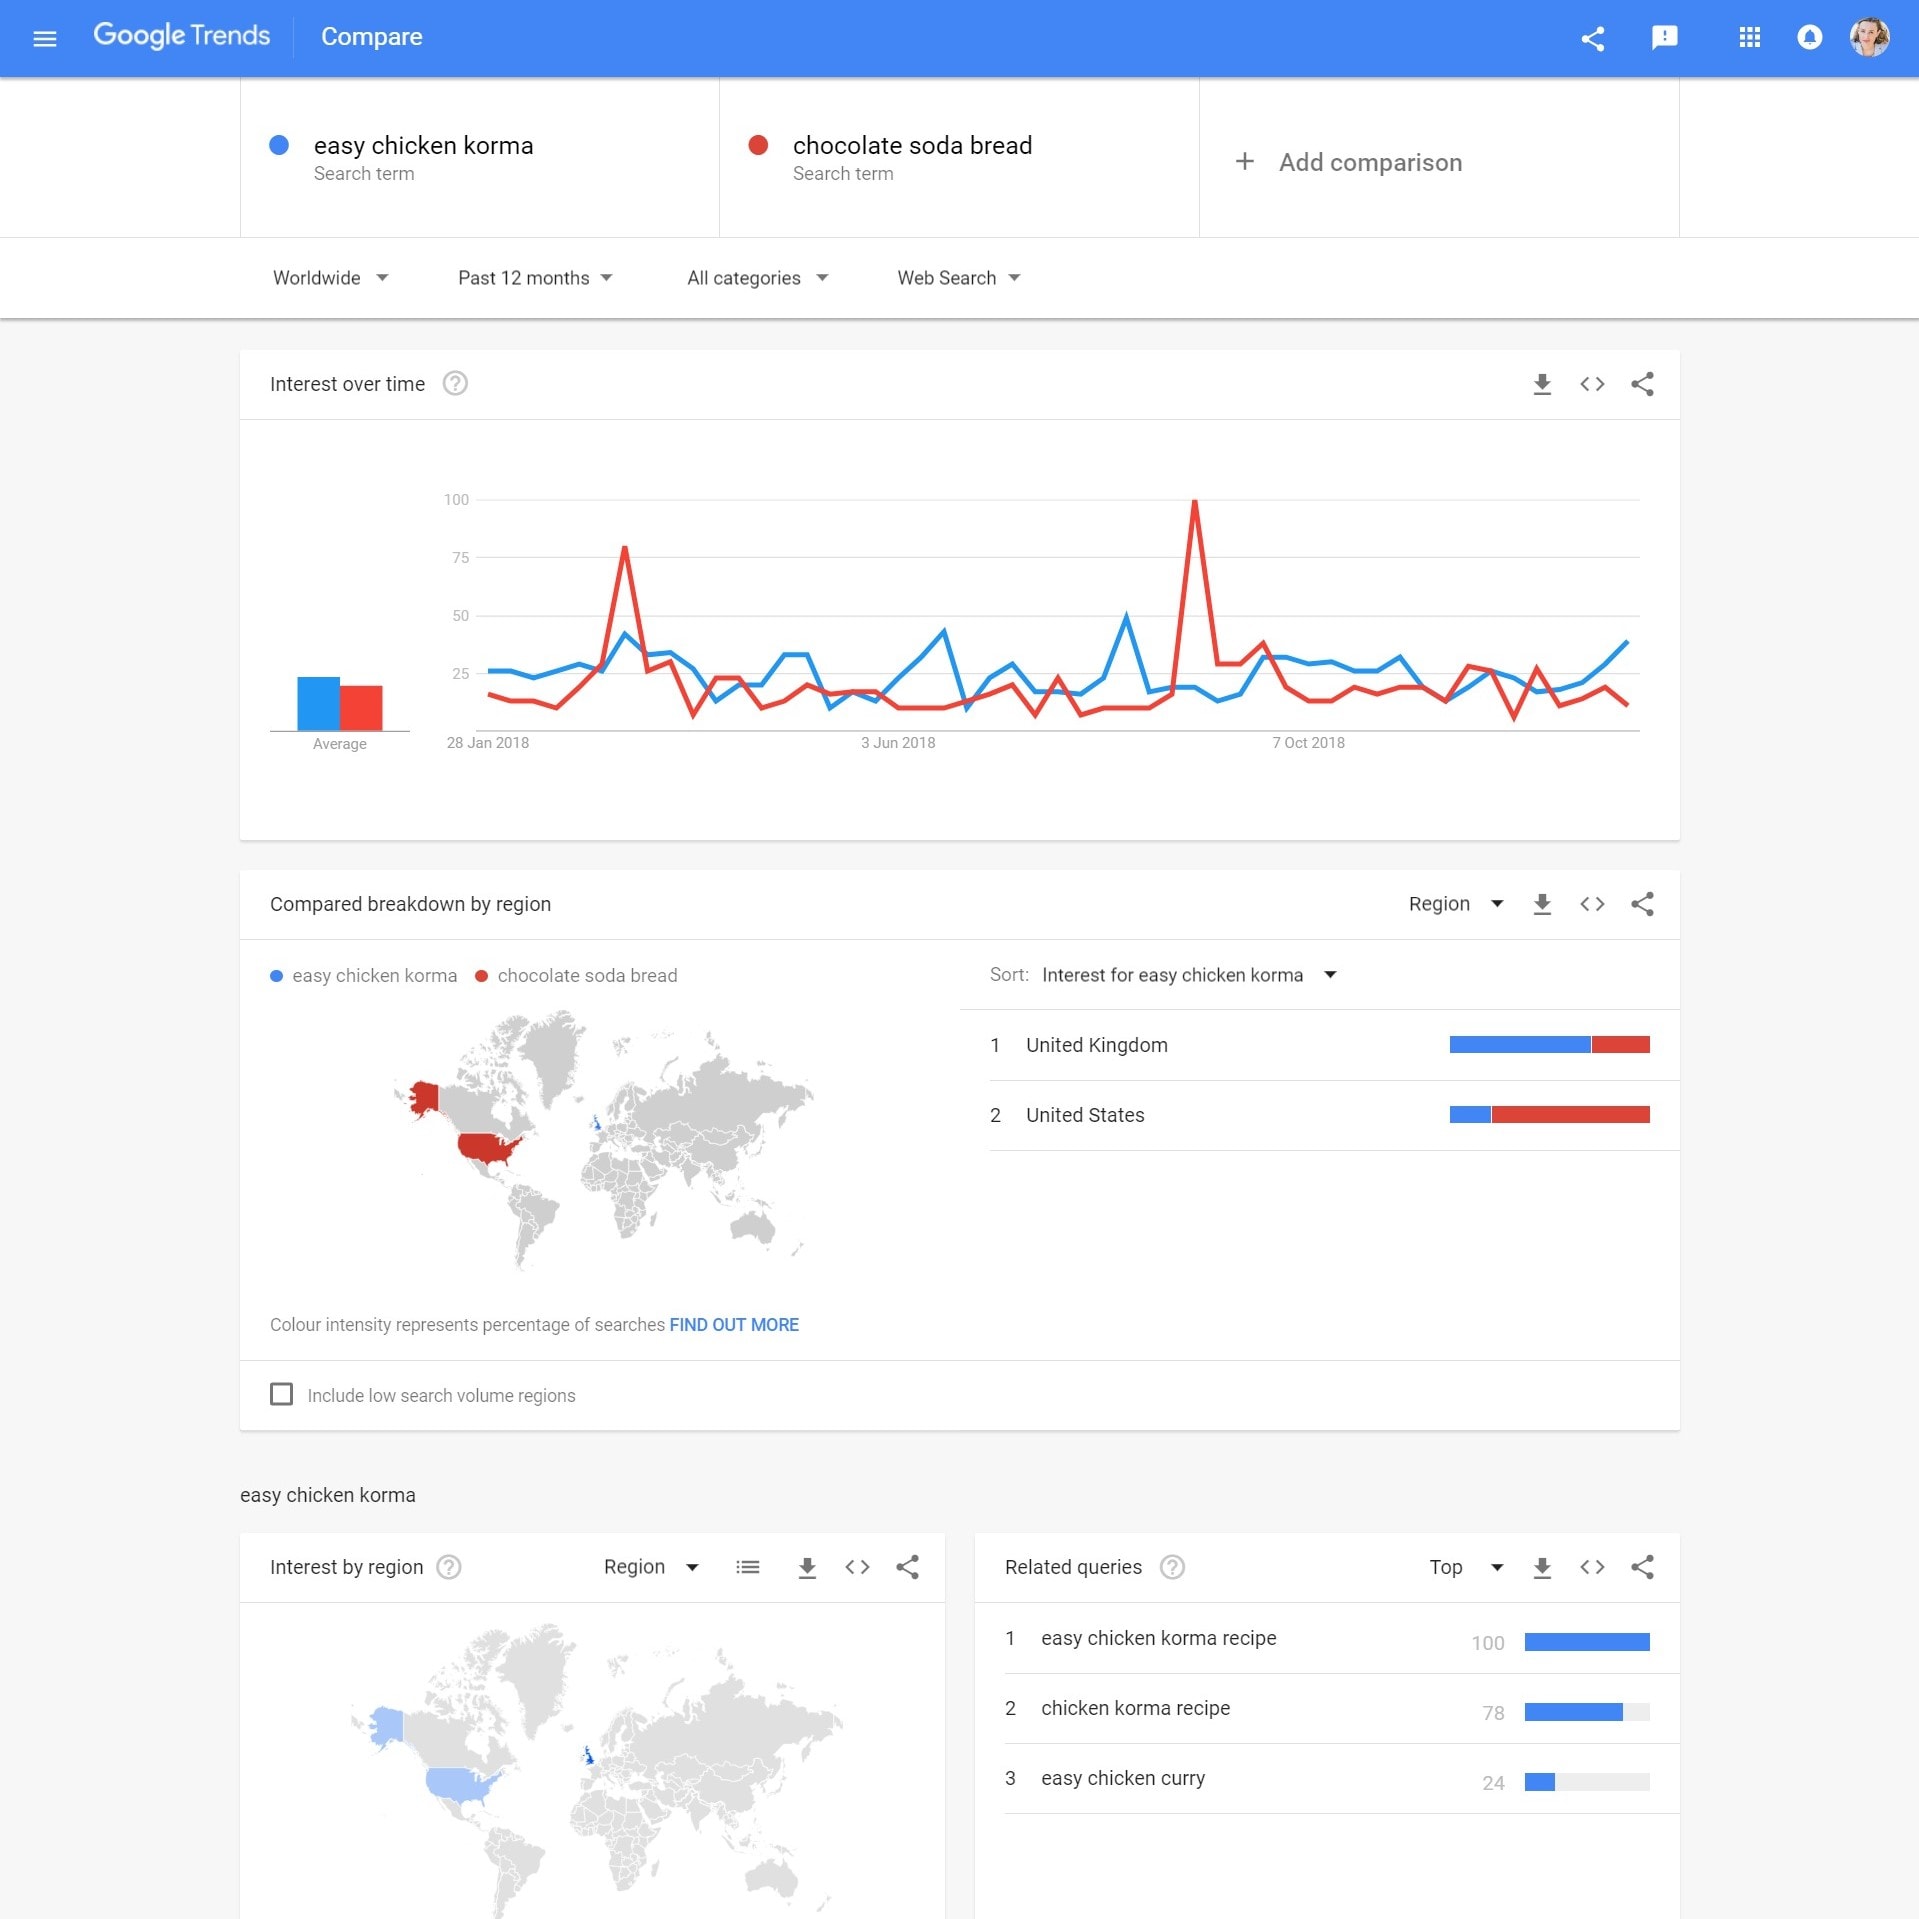Screen dimensions: 1919x1919
Task: Enable Include low search volume regions
Action: coord(282,1394)
